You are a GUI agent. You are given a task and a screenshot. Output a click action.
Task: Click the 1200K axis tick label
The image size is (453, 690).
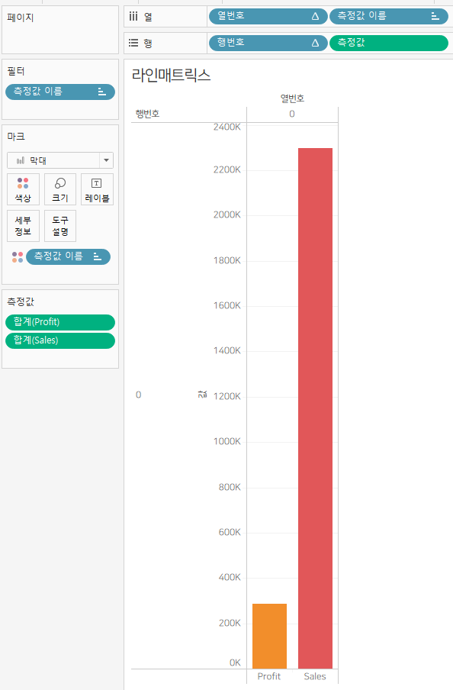click(227, 396)
